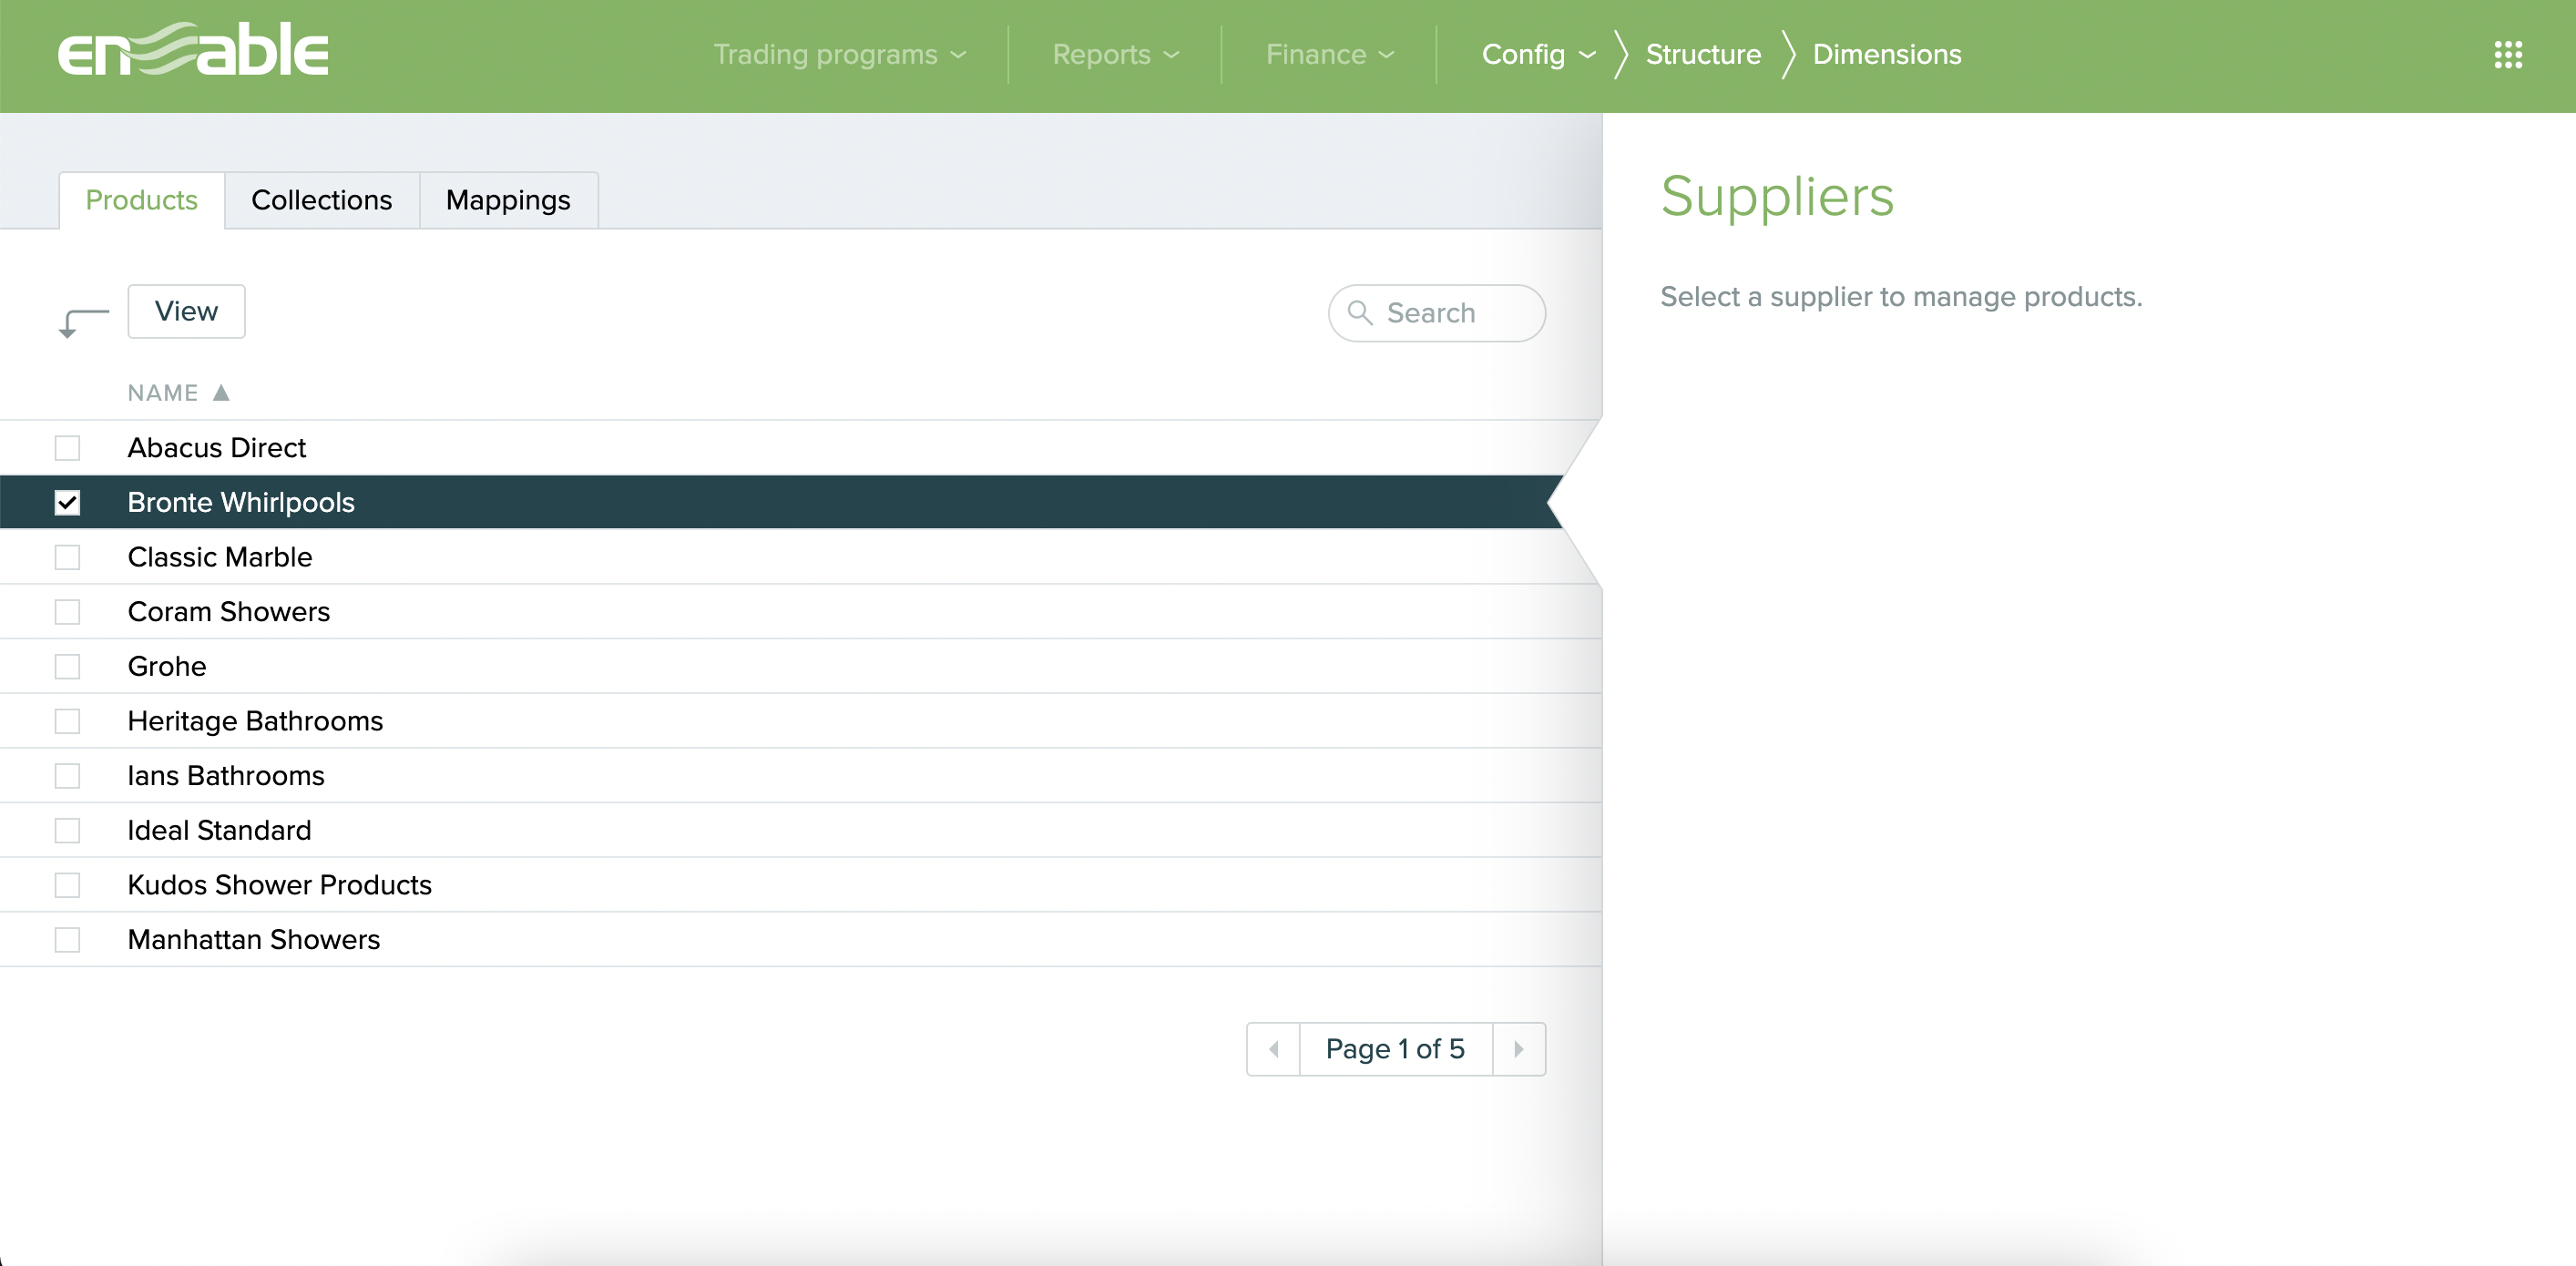
Task: Switch to the Collections tab
Action: coord(321,200)
